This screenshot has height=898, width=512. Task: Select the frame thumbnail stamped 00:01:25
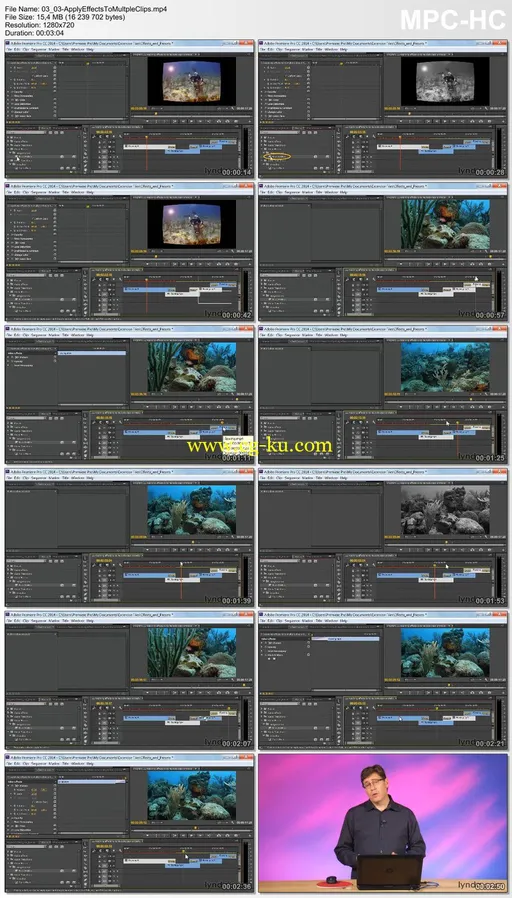(x=383, y=395)
